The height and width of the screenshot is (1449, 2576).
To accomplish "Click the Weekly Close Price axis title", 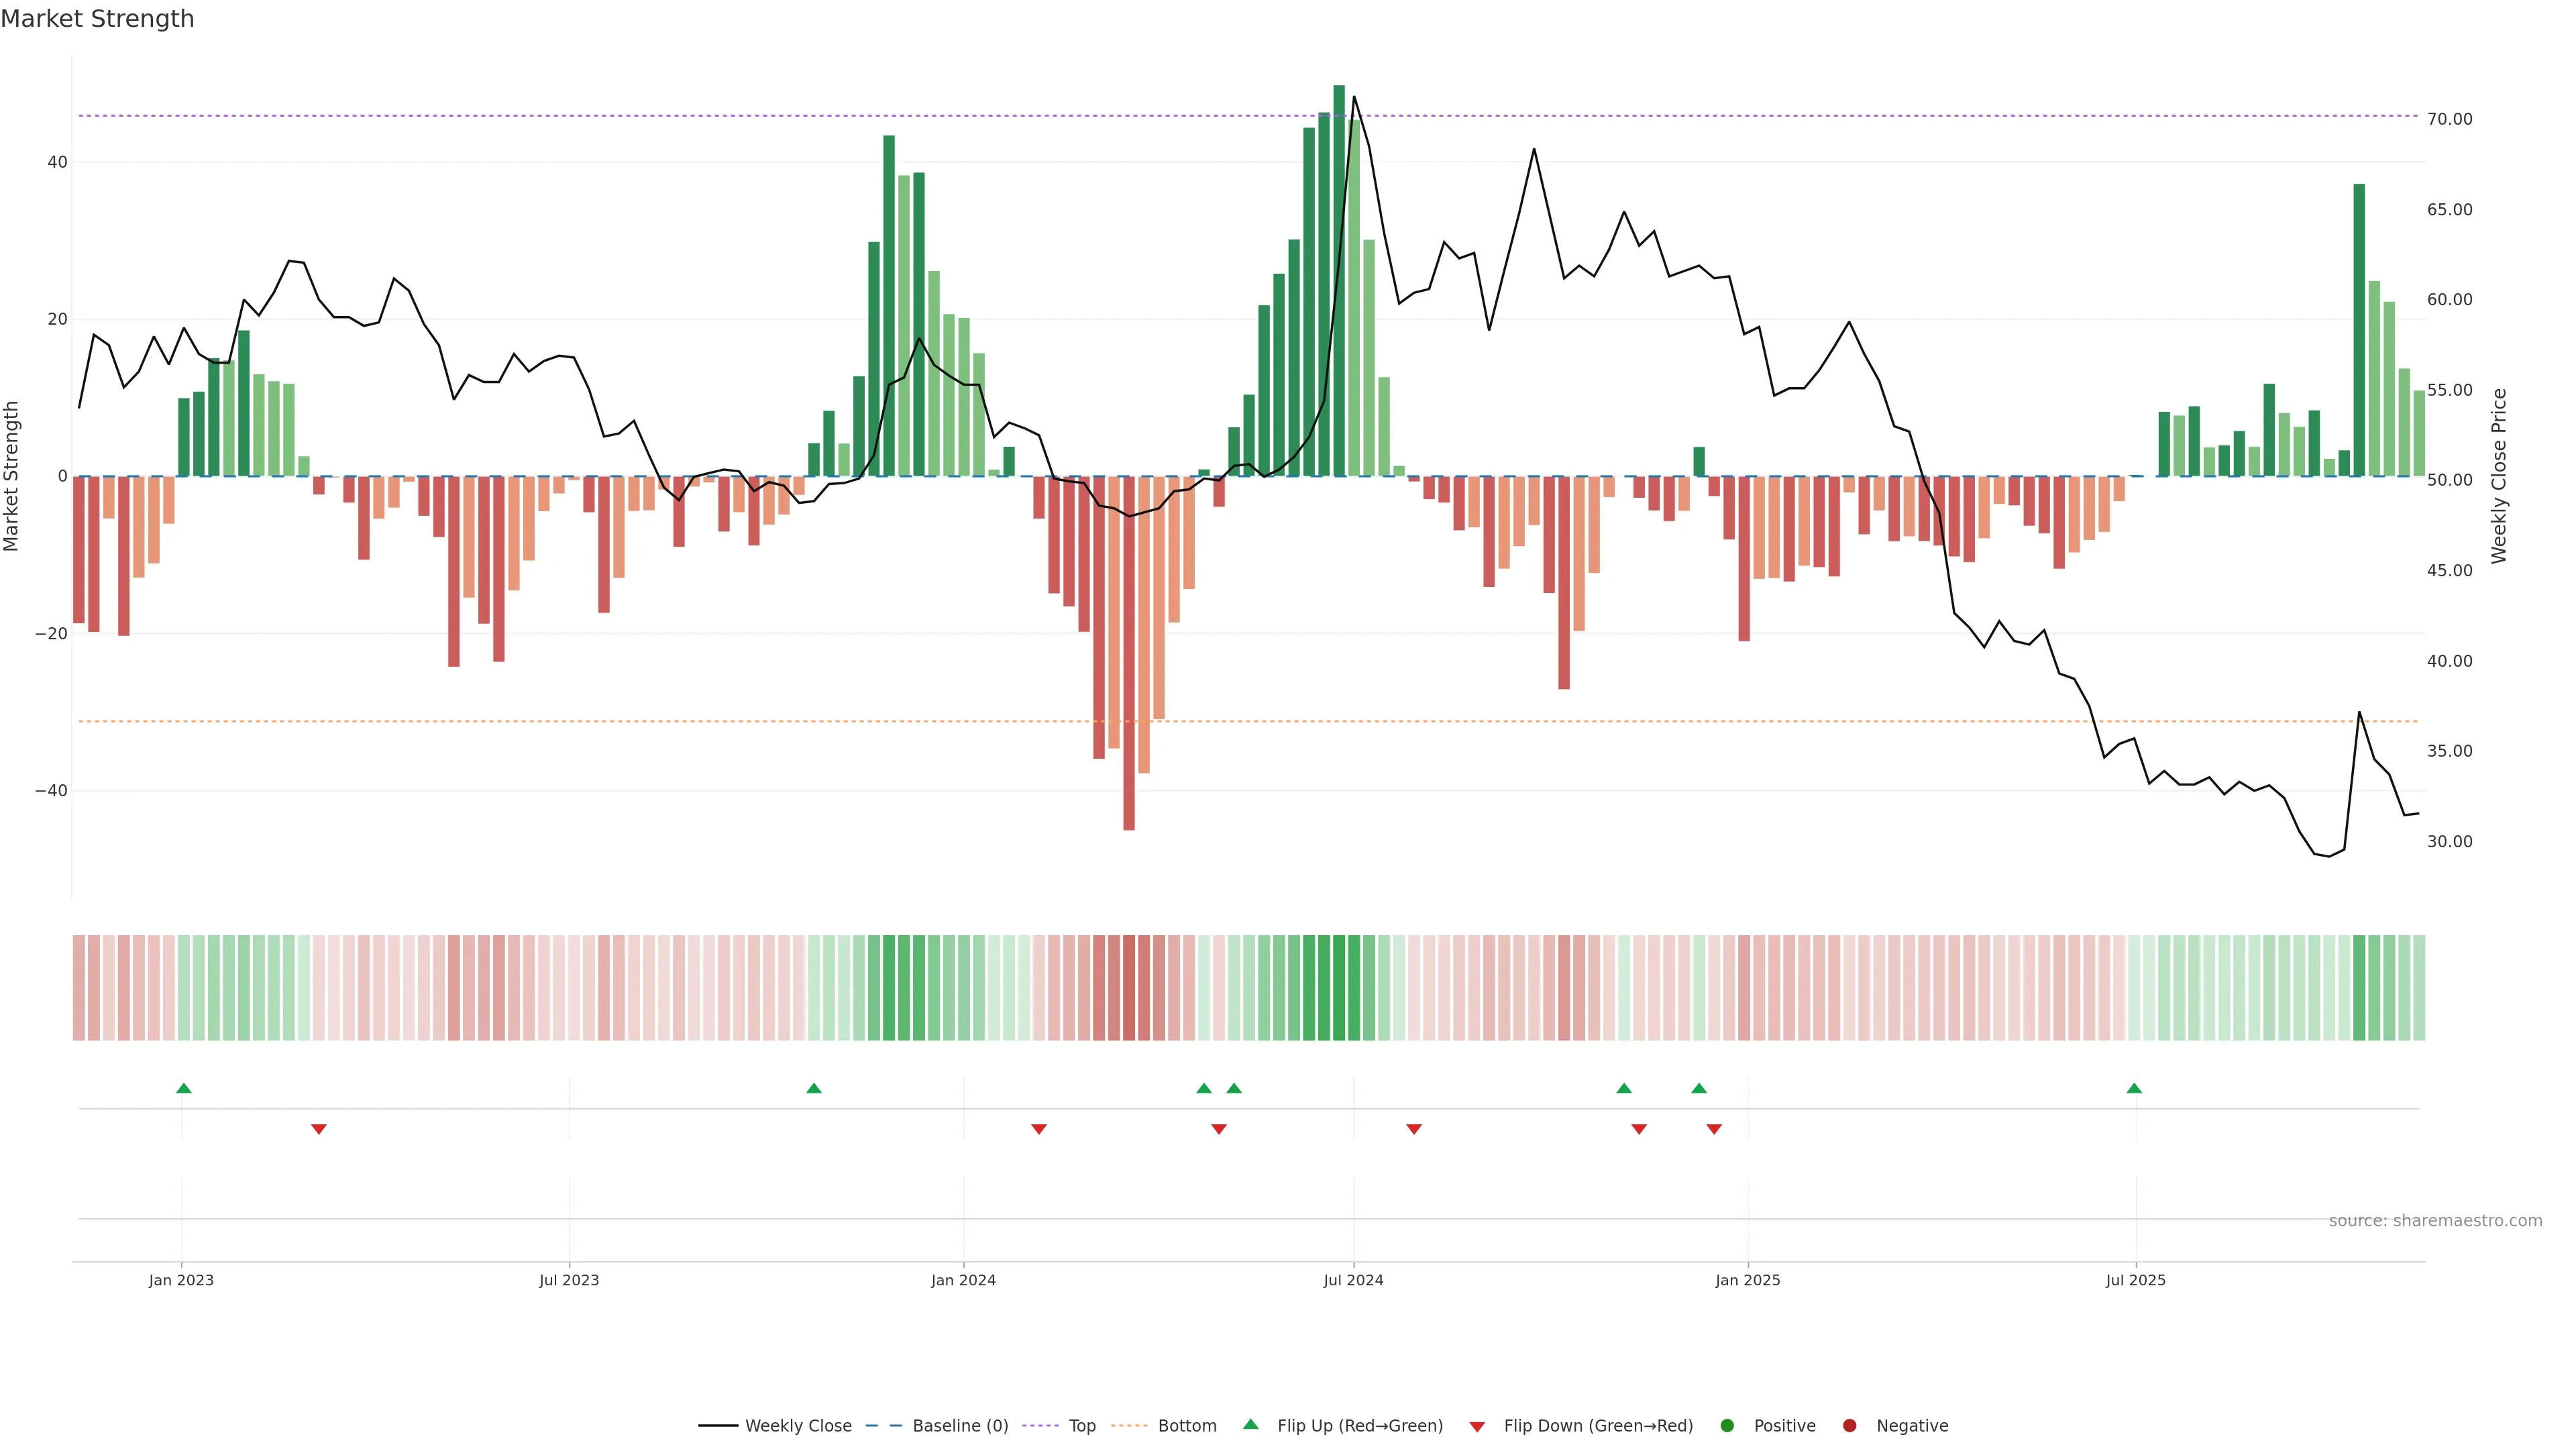I will click(2499, 476).
